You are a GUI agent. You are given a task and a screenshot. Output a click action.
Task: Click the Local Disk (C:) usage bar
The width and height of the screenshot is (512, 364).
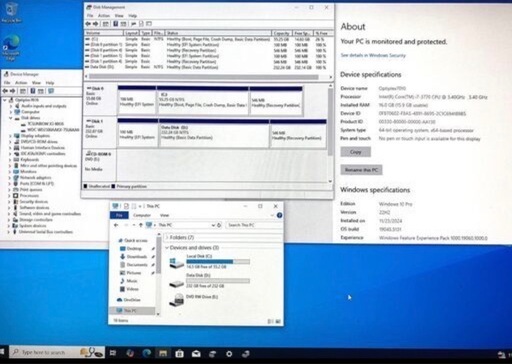click(218, 262)
